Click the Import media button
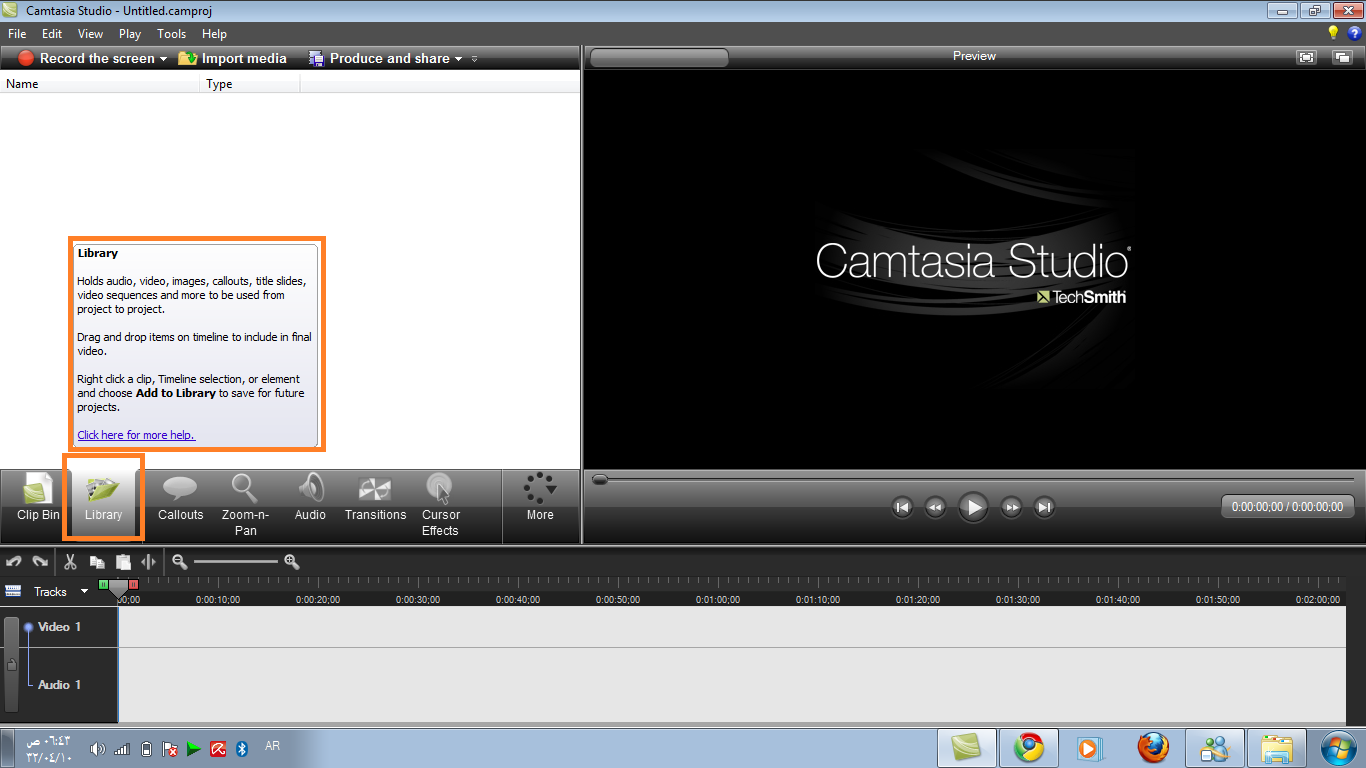Image resolution: width=1366 pixels, height=768 pixels. click(233, 59)
